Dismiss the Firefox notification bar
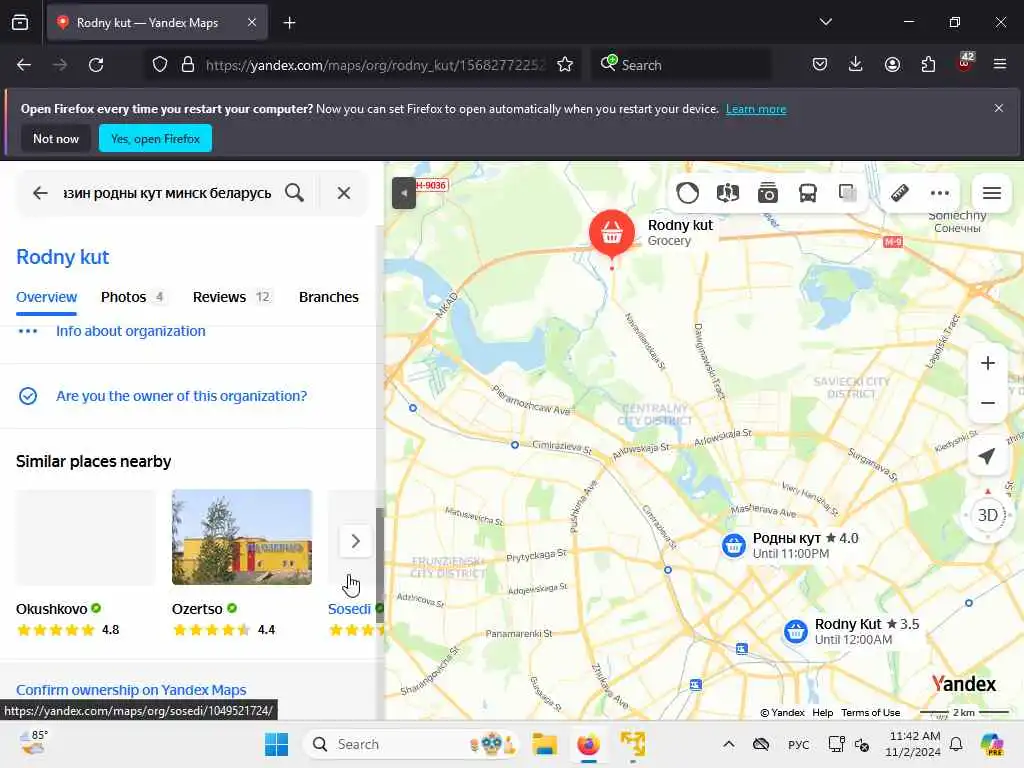The image size is (1024, 768). pyautogui.click(x=999, y=108)
